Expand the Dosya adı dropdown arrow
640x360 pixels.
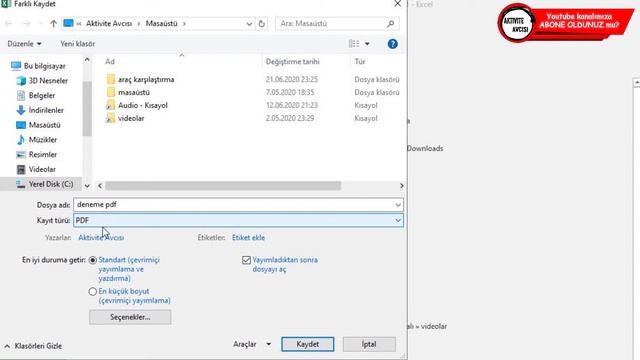398,205
